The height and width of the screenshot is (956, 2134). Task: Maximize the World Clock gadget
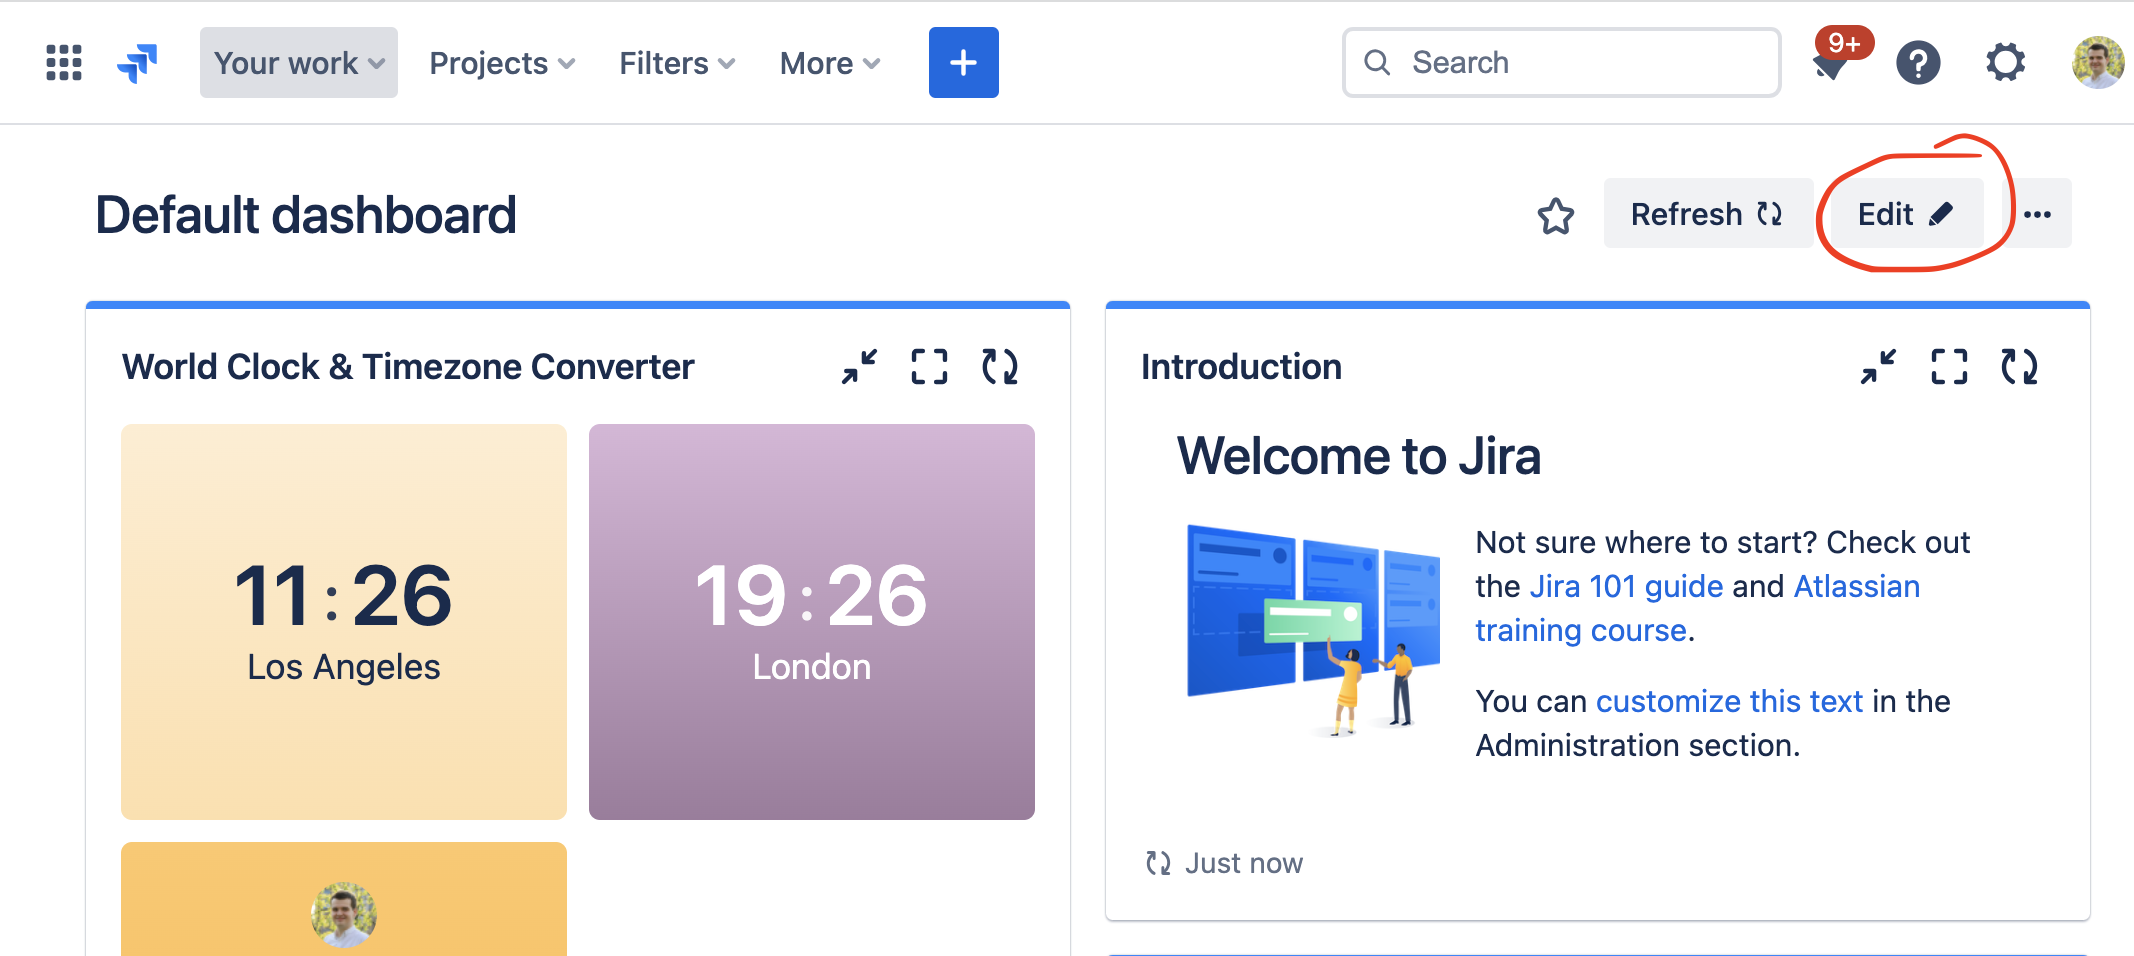929,367
